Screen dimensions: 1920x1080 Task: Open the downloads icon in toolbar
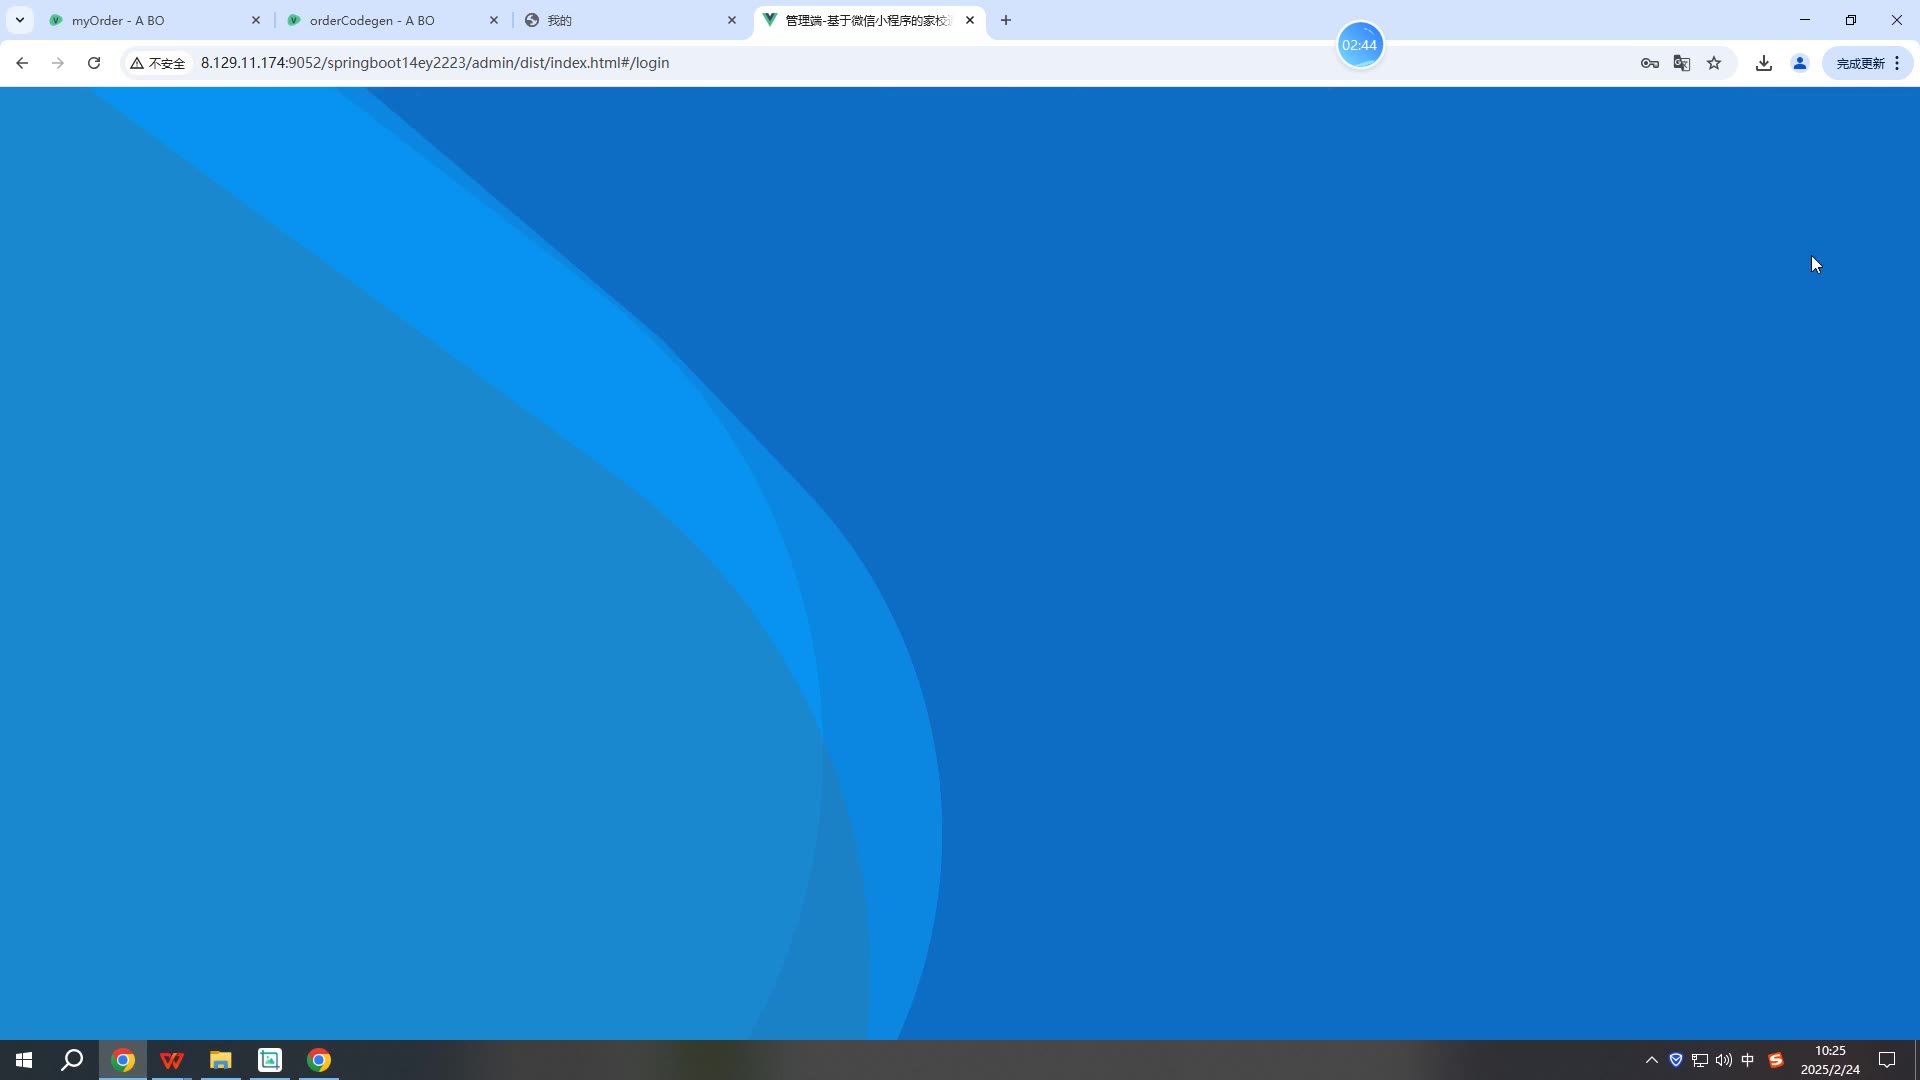[x=1764, y=63]
